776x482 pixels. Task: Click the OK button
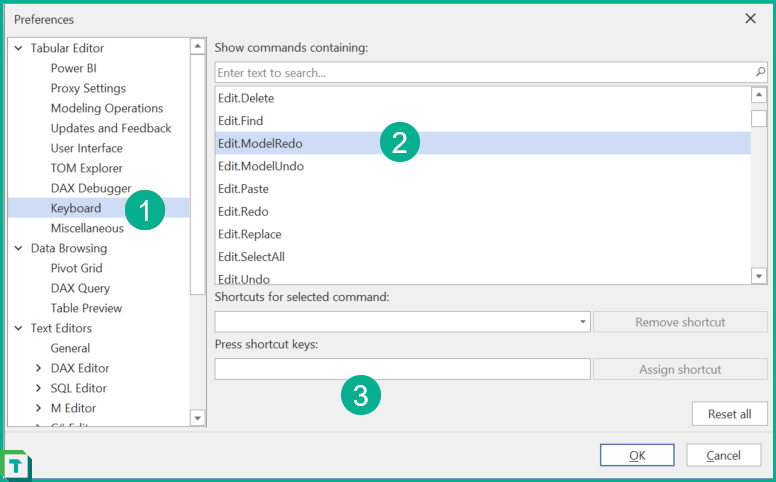[637, 455]
